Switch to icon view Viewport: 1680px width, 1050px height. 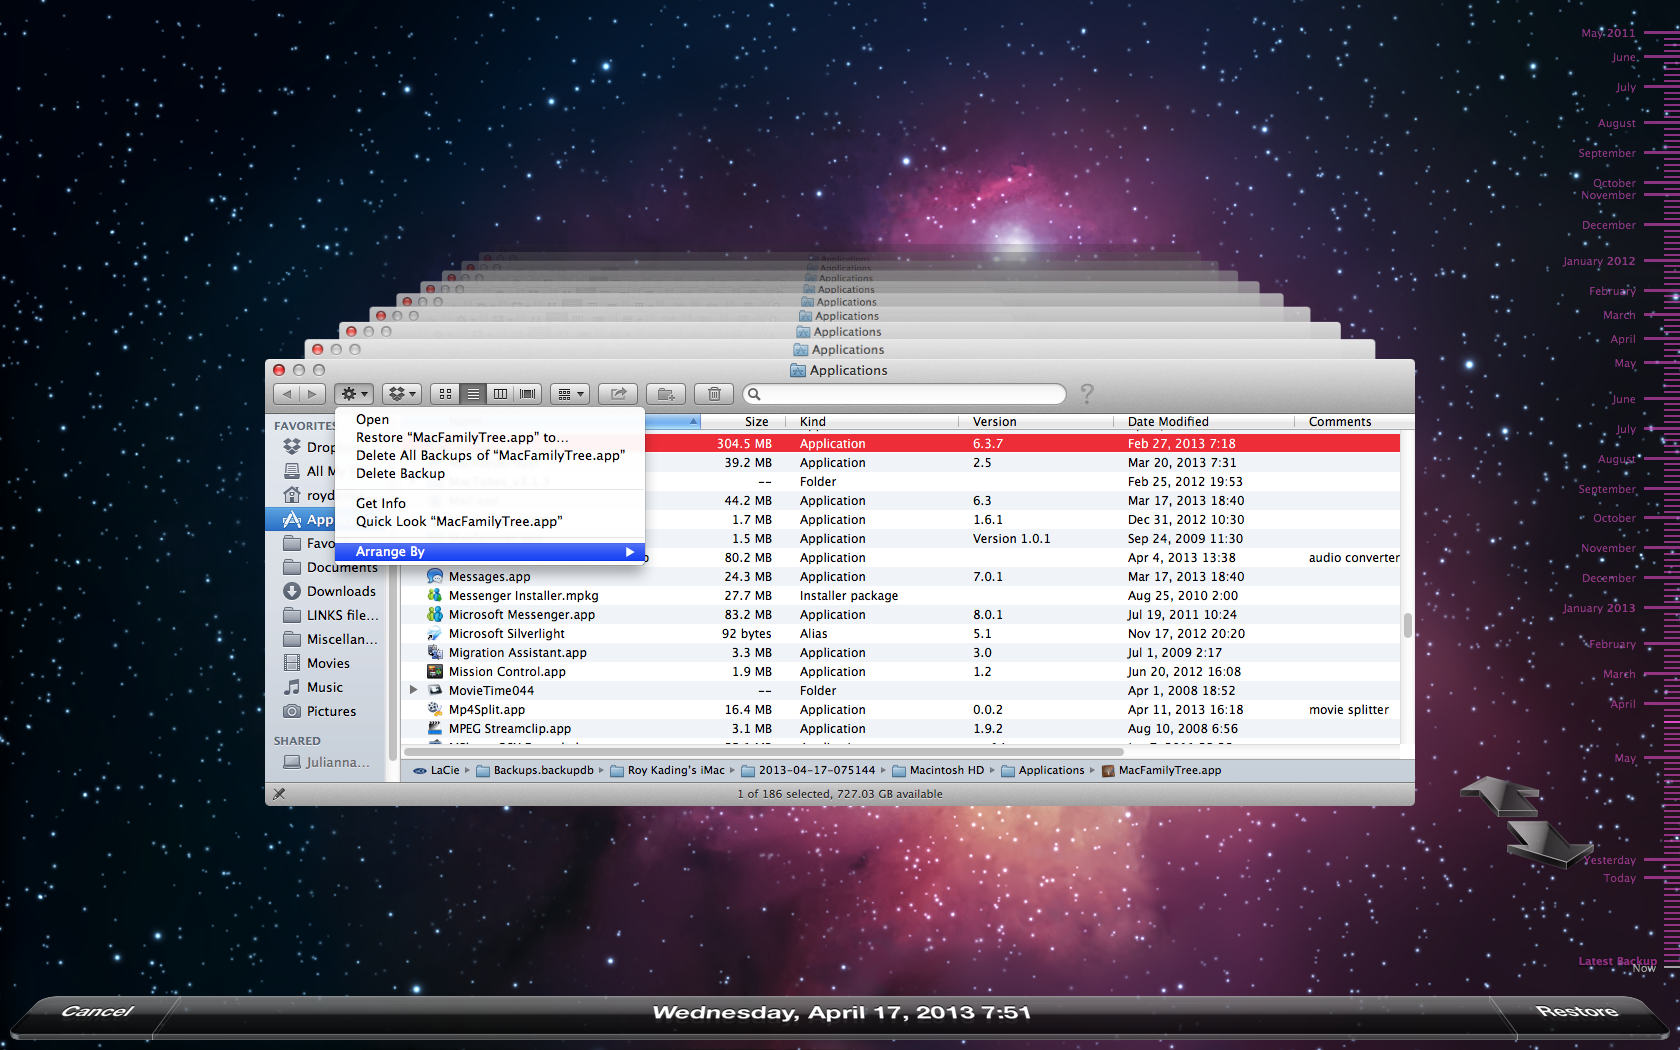pyautogui.click(x=446, y=394)
